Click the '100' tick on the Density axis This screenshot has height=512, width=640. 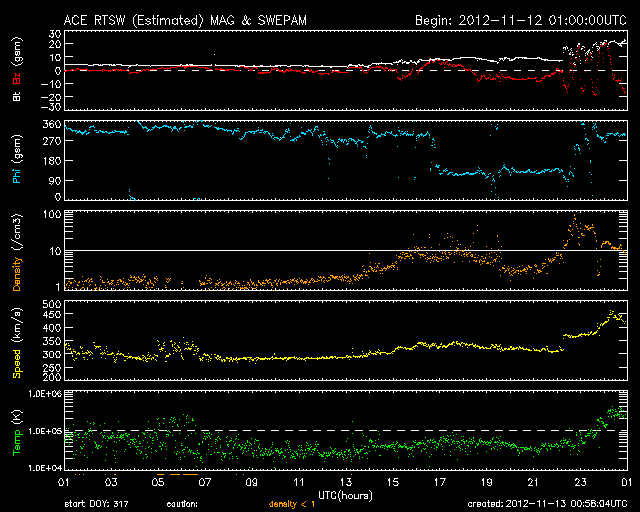point(52,214)
